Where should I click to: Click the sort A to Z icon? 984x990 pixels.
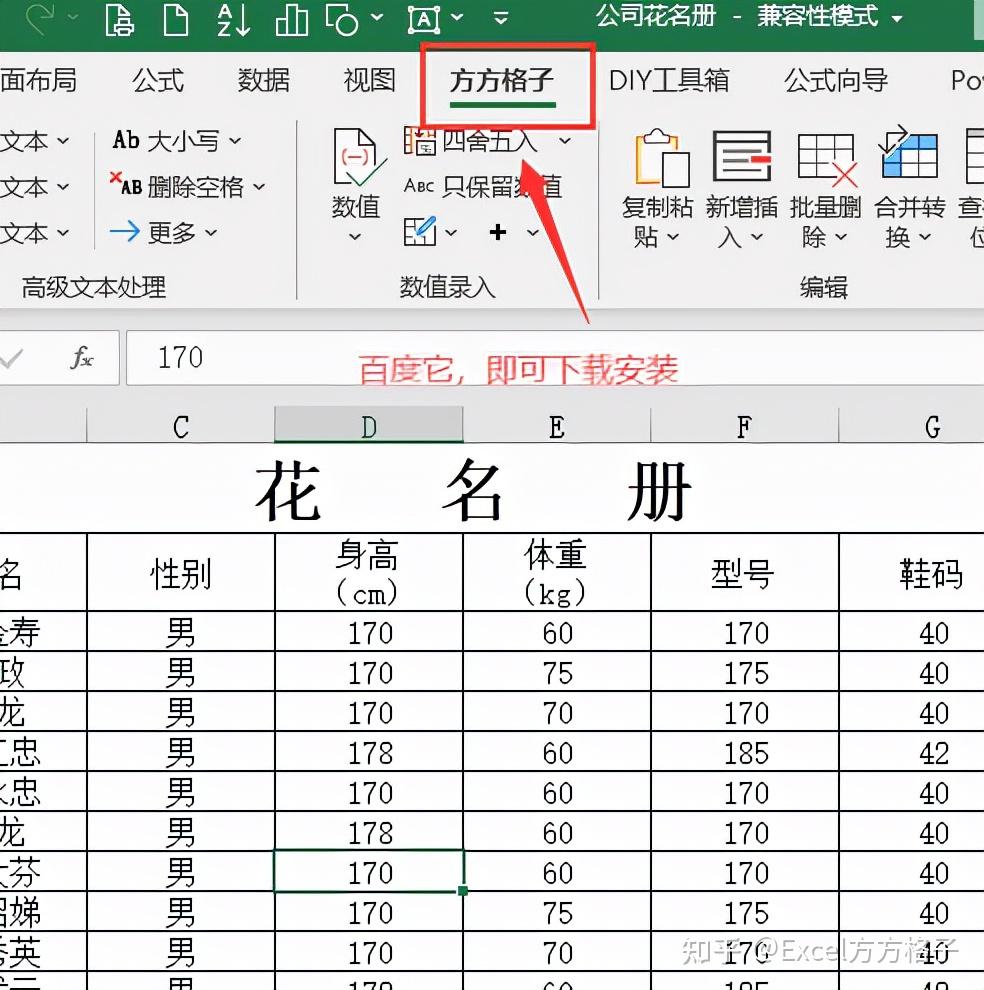point(233,19)
